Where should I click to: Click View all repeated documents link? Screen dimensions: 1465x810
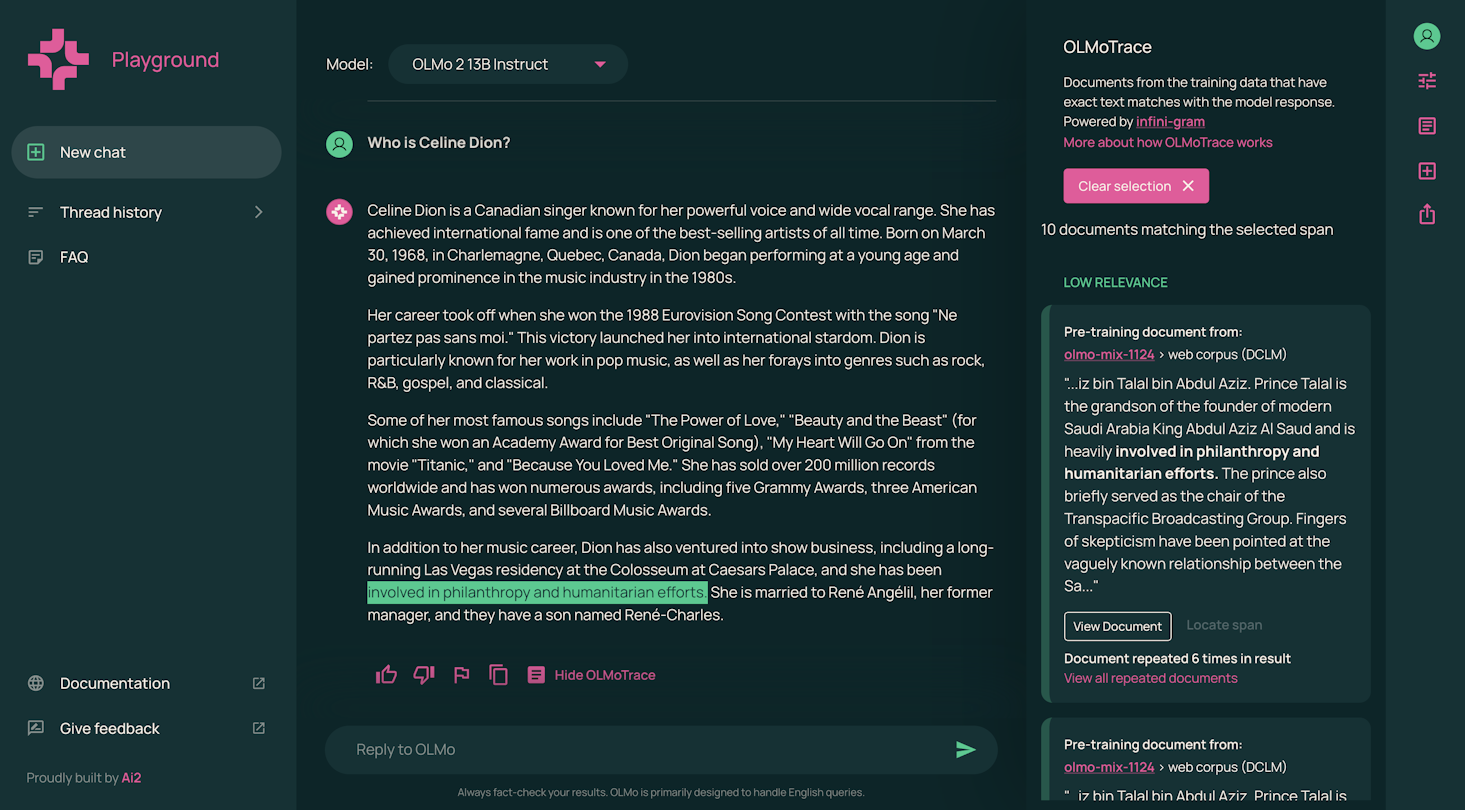click(x=1151, y=678)
